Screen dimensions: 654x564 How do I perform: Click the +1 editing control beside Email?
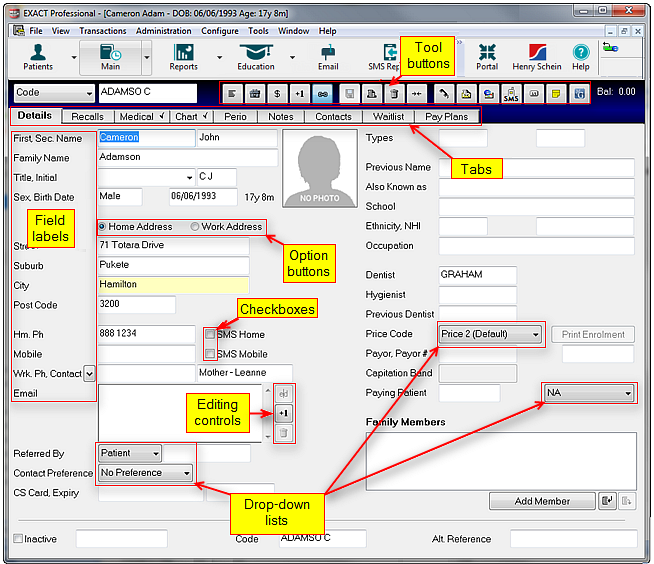(x=284, y=413)
